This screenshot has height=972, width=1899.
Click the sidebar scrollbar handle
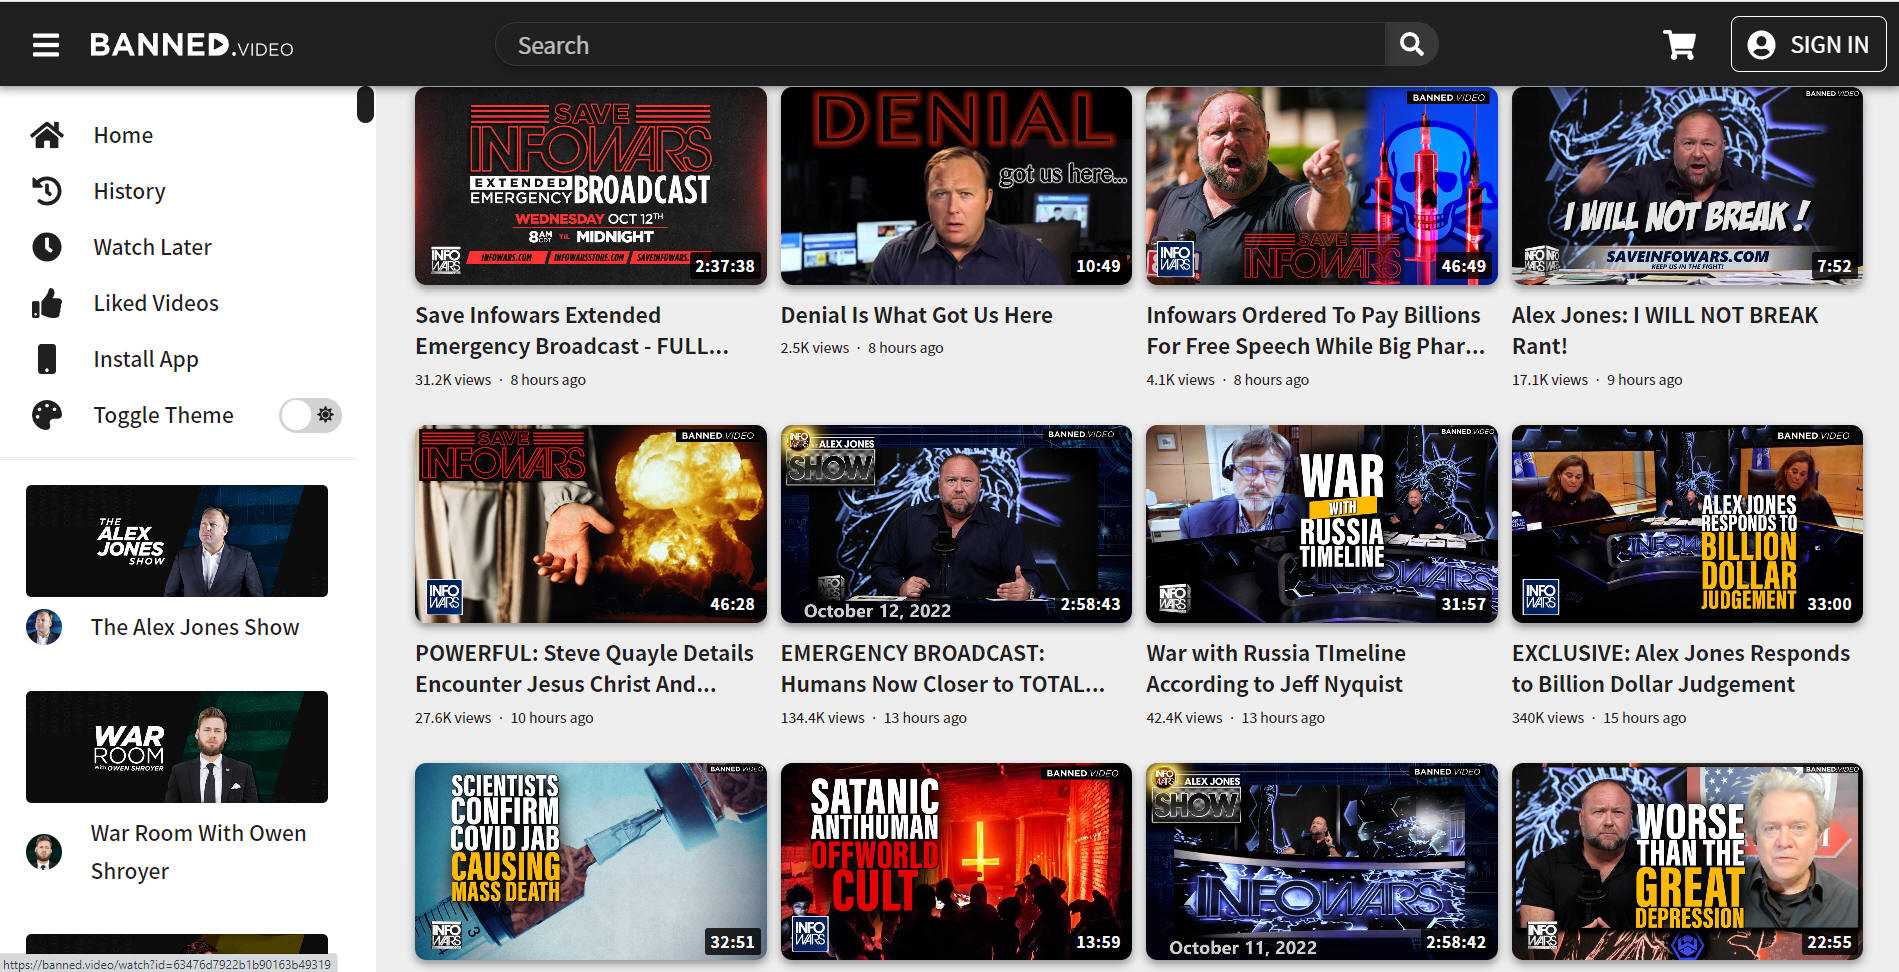(x=365, y=104)
